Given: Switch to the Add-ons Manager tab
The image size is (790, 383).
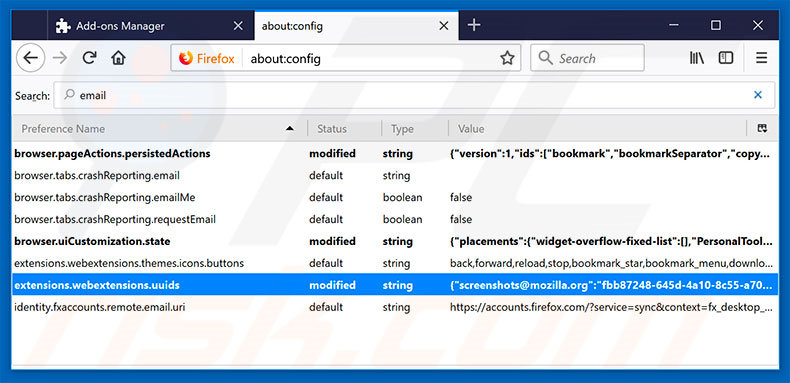Looking at the screenshot, I should (151, 26).
